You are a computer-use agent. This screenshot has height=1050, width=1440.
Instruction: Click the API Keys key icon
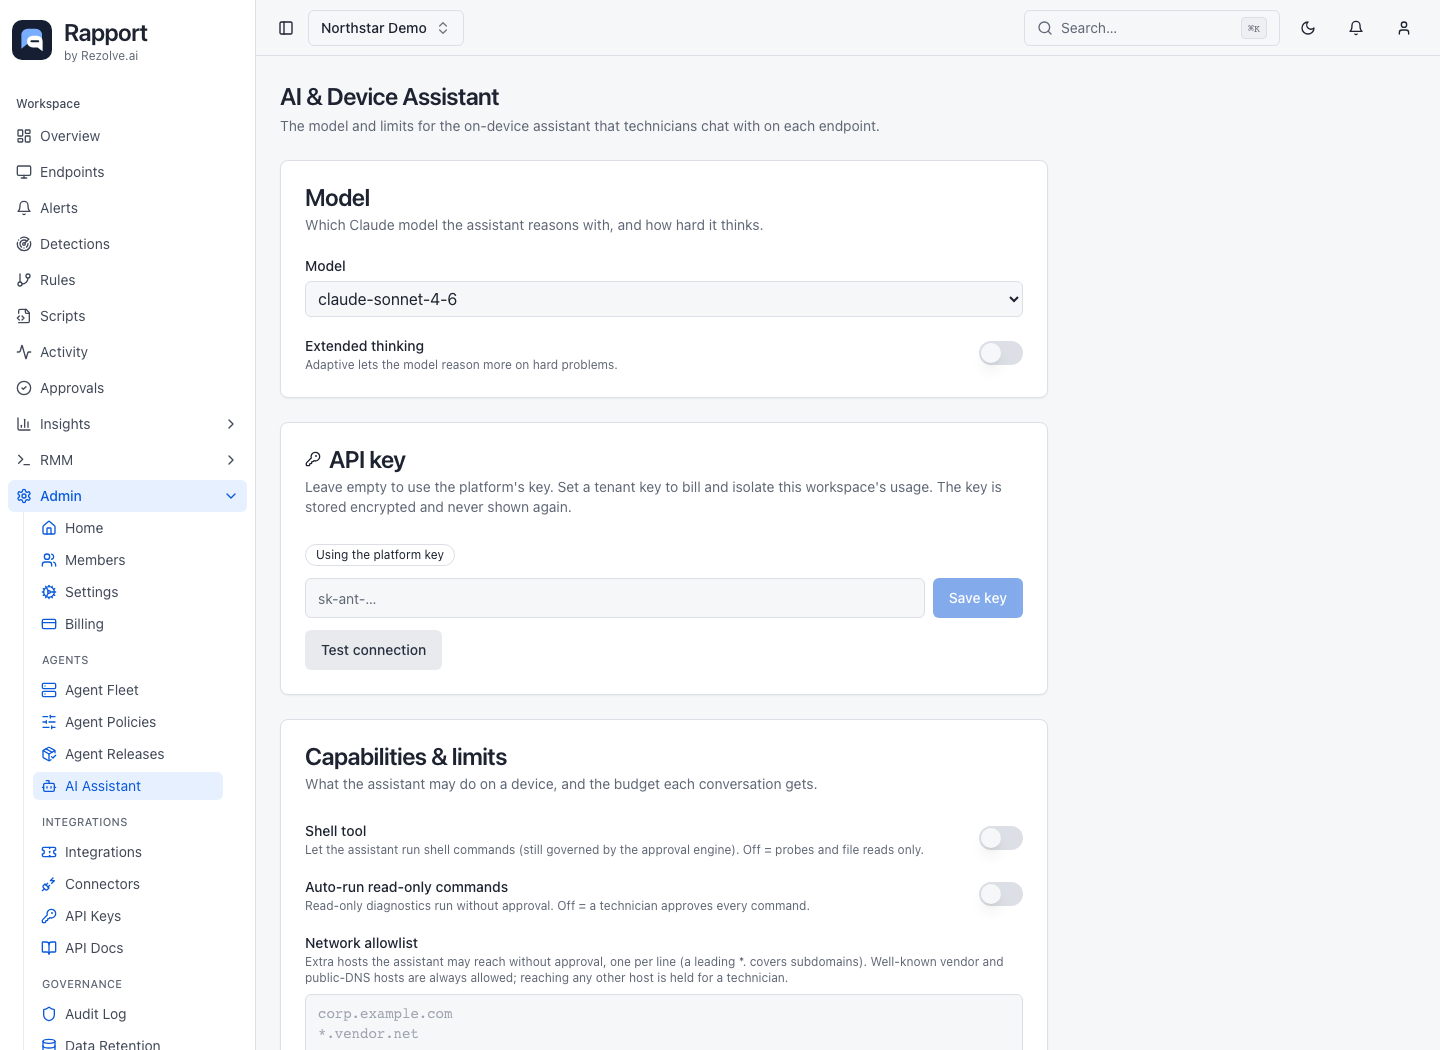pos(49,916)
